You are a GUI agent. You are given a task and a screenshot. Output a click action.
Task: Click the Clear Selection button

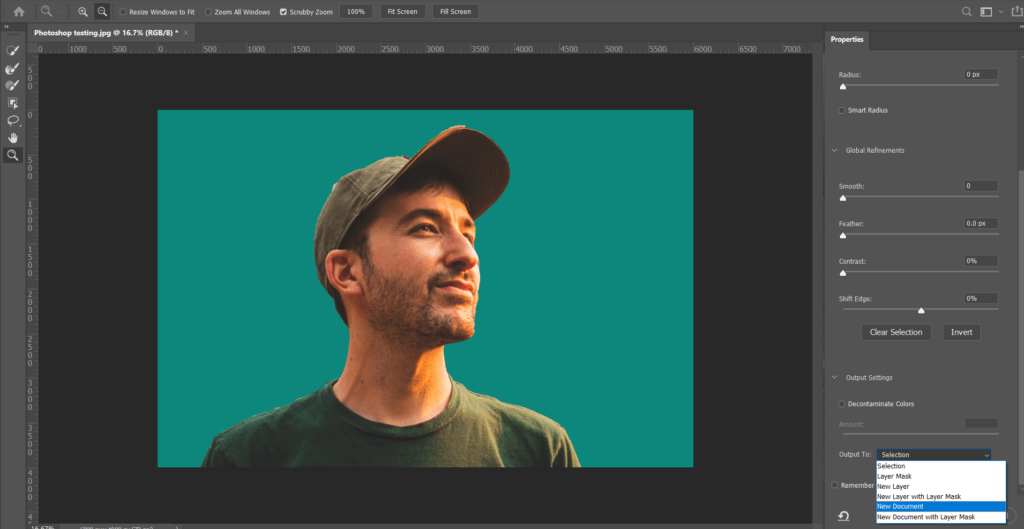coord(896,332)
